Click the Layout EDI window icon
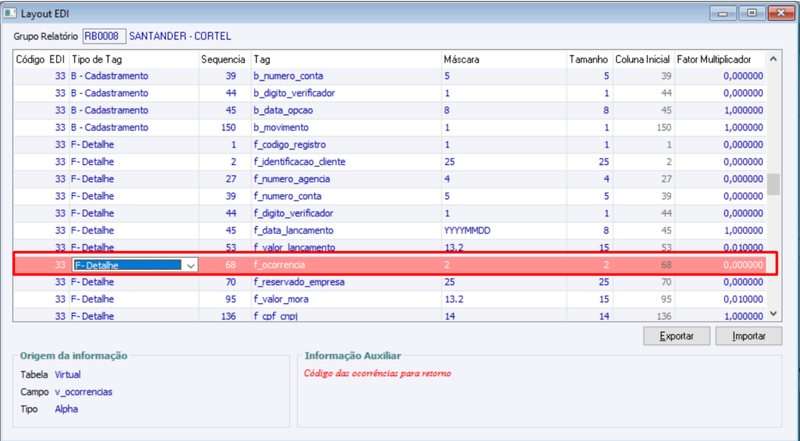 (10, 13)
